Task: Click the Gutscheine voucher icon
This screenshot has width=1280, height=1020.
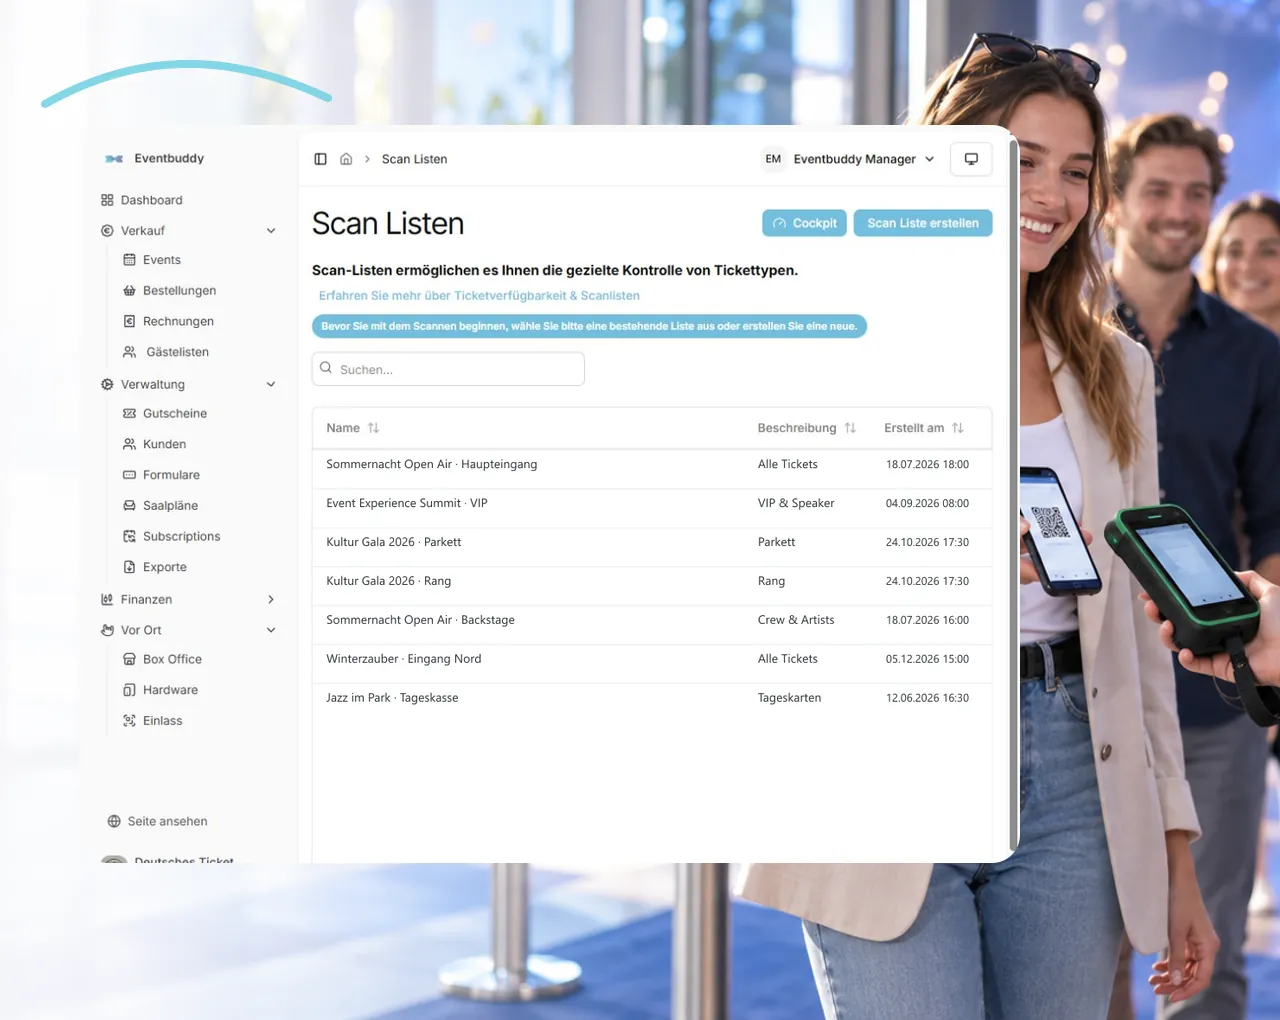Action: 129,413
